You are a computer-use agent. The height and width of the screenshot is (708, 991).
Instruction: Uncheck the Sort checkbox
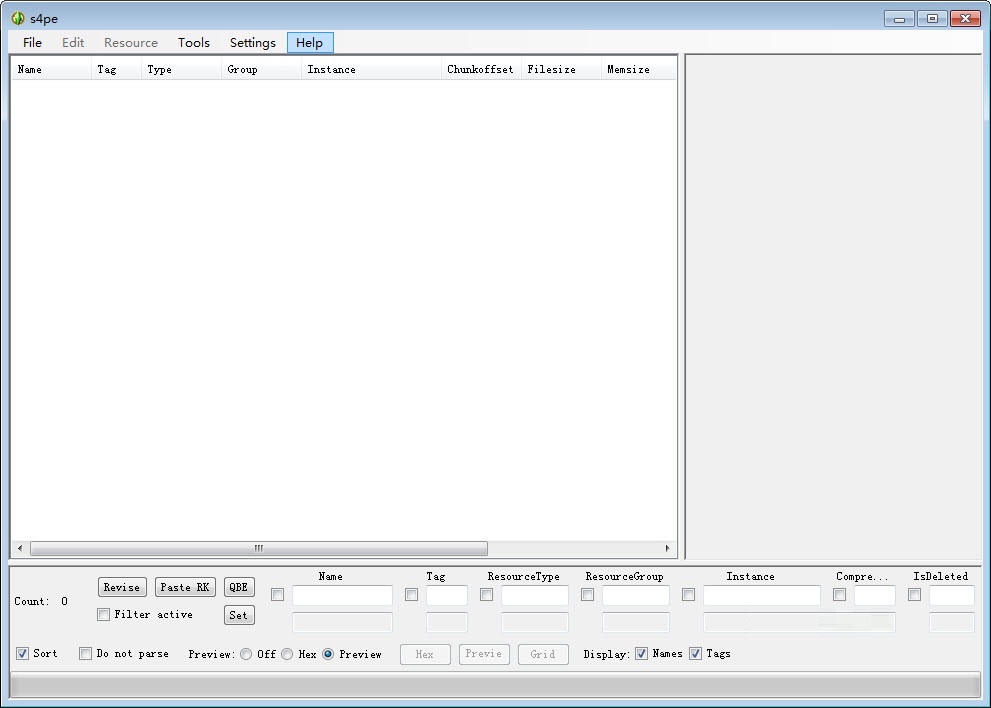23,654
